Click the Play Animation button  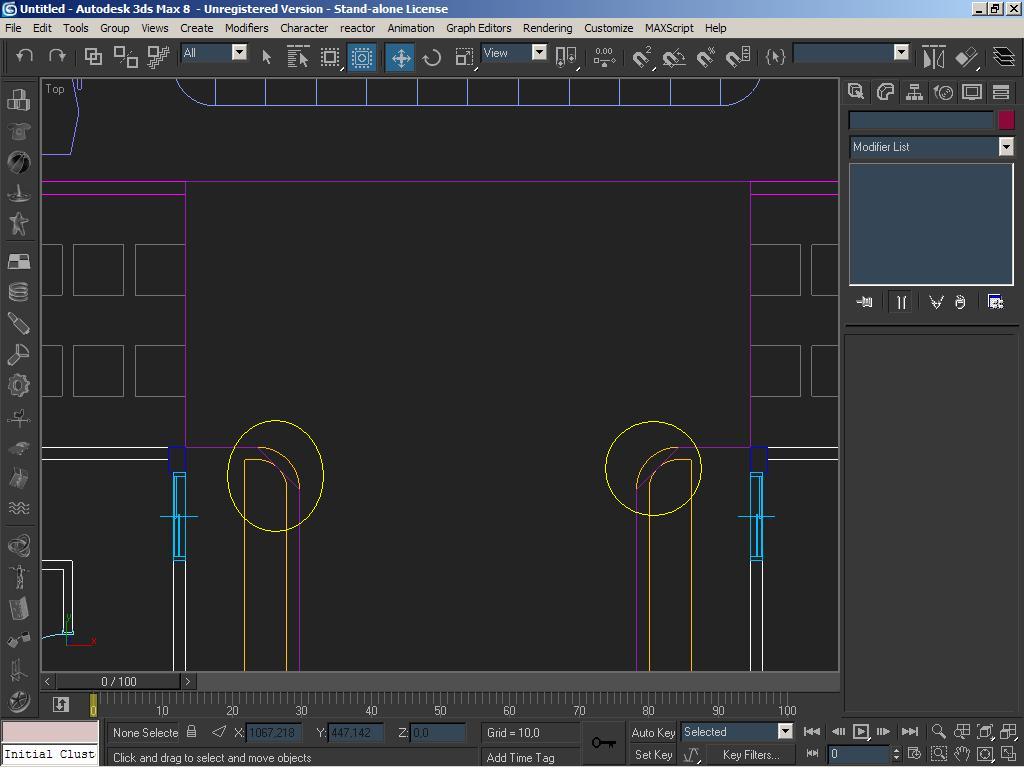coord(861,731)
